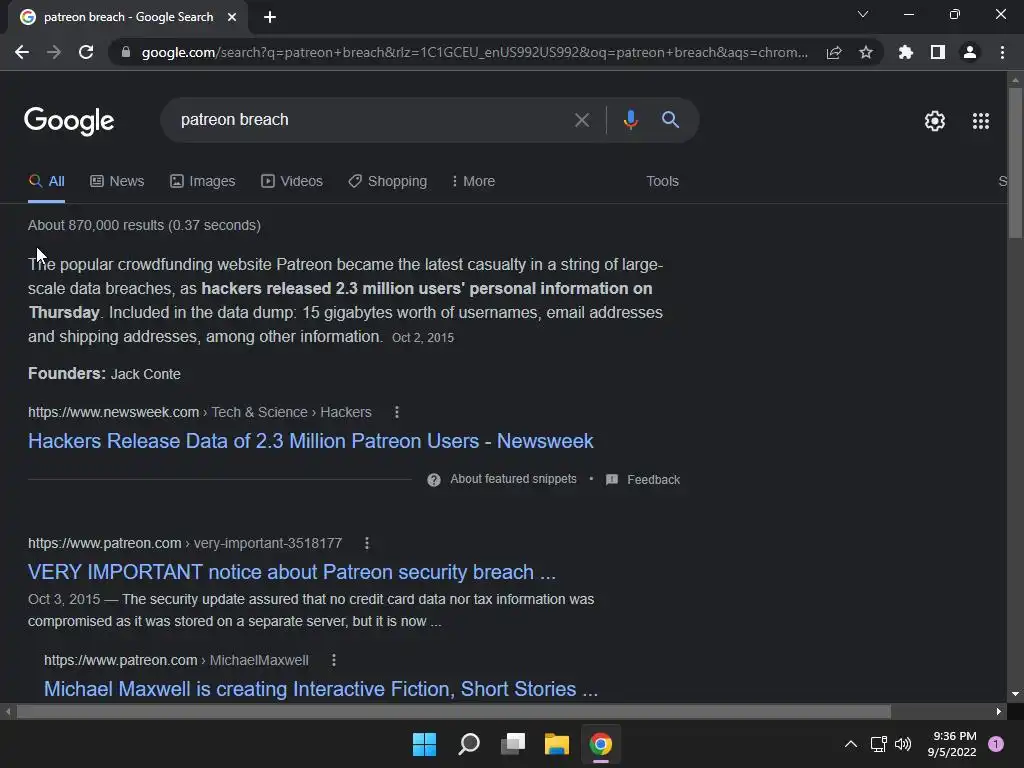Select the patreon breach browser tab
The width and height of the screenshot is (1024, 768).
coord(128,18)
